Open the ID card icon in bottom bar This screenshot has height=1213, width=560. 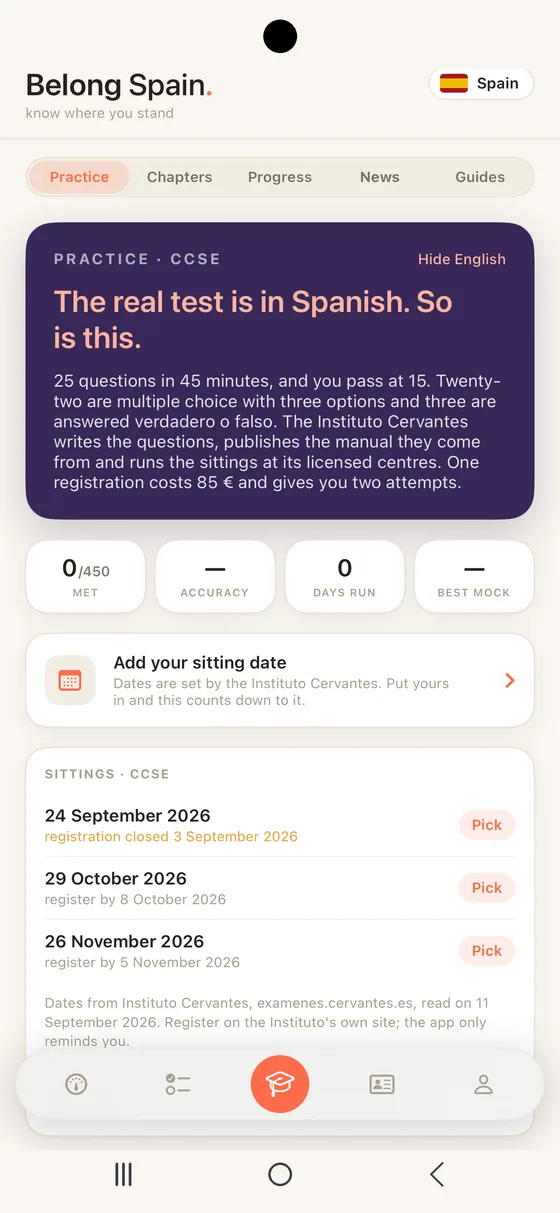point(382,1084)
